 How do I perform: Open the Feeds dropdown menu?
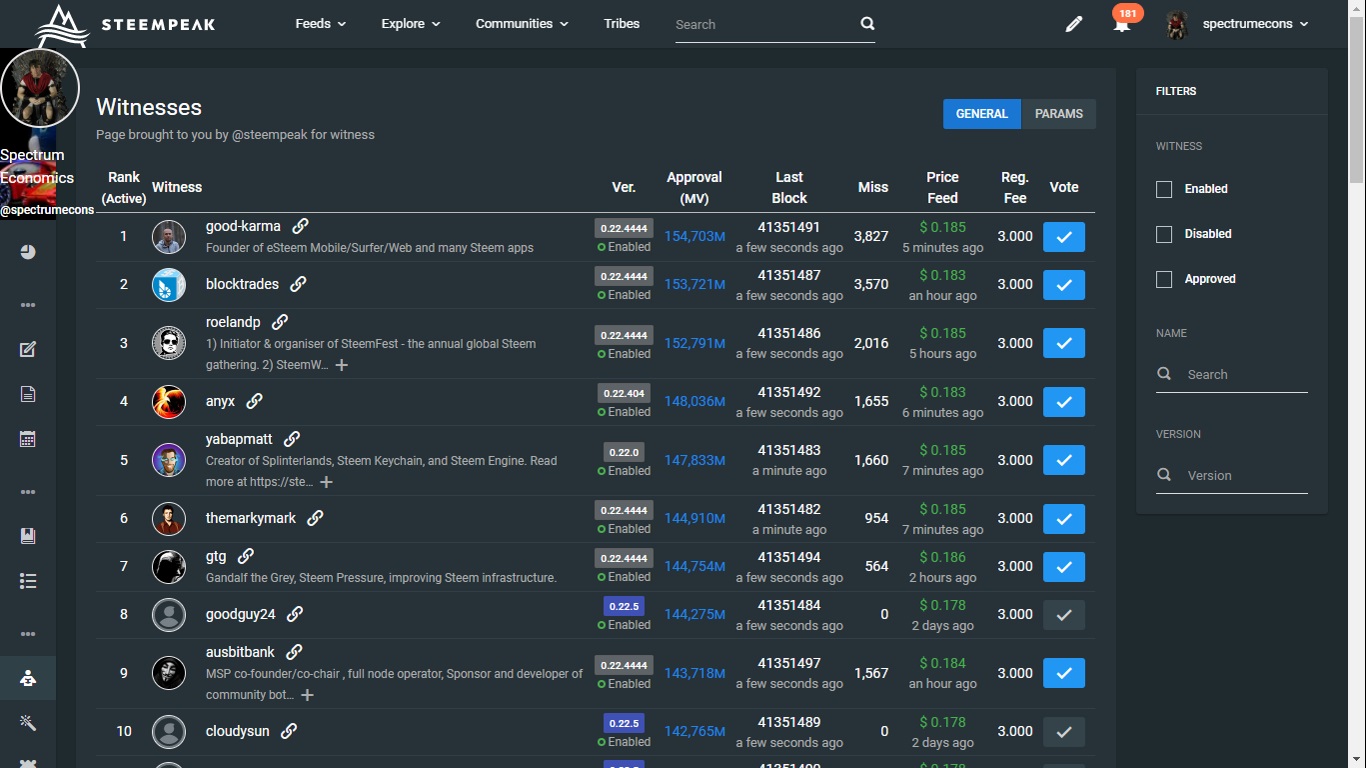321,24
